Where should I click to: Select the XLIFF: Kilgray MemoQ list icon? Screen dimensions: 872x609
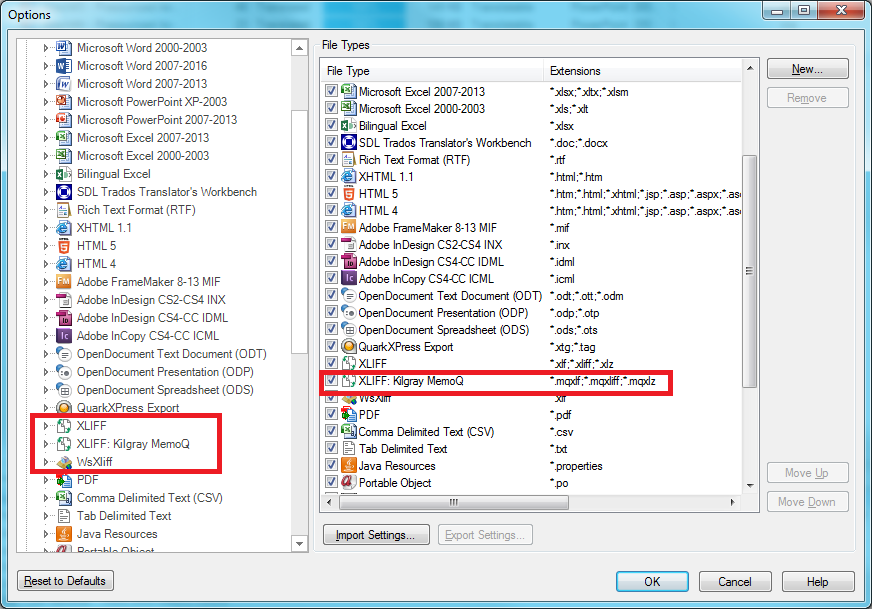(349, 380)
